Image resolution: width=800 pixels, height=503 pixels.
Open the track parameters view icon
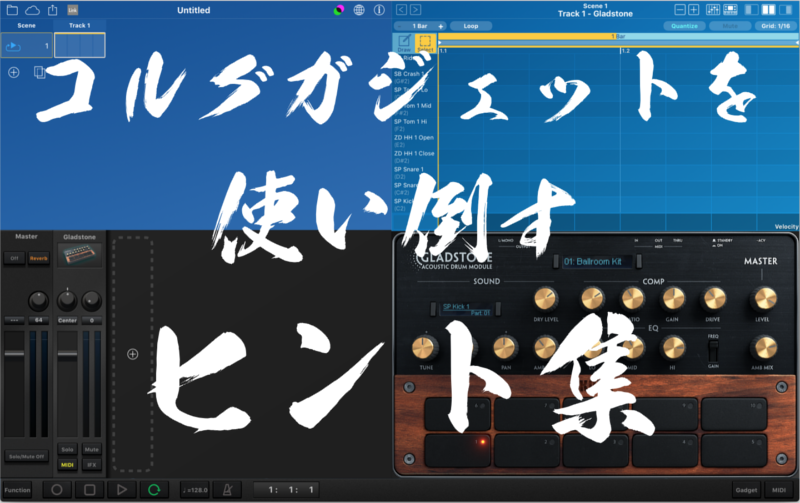[730, 10]
